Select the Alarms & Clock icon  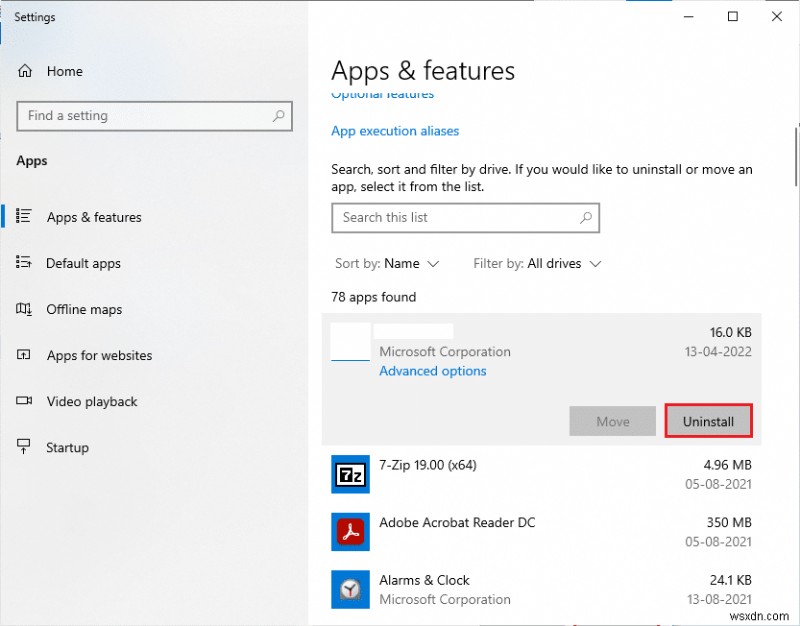[350, 590]
